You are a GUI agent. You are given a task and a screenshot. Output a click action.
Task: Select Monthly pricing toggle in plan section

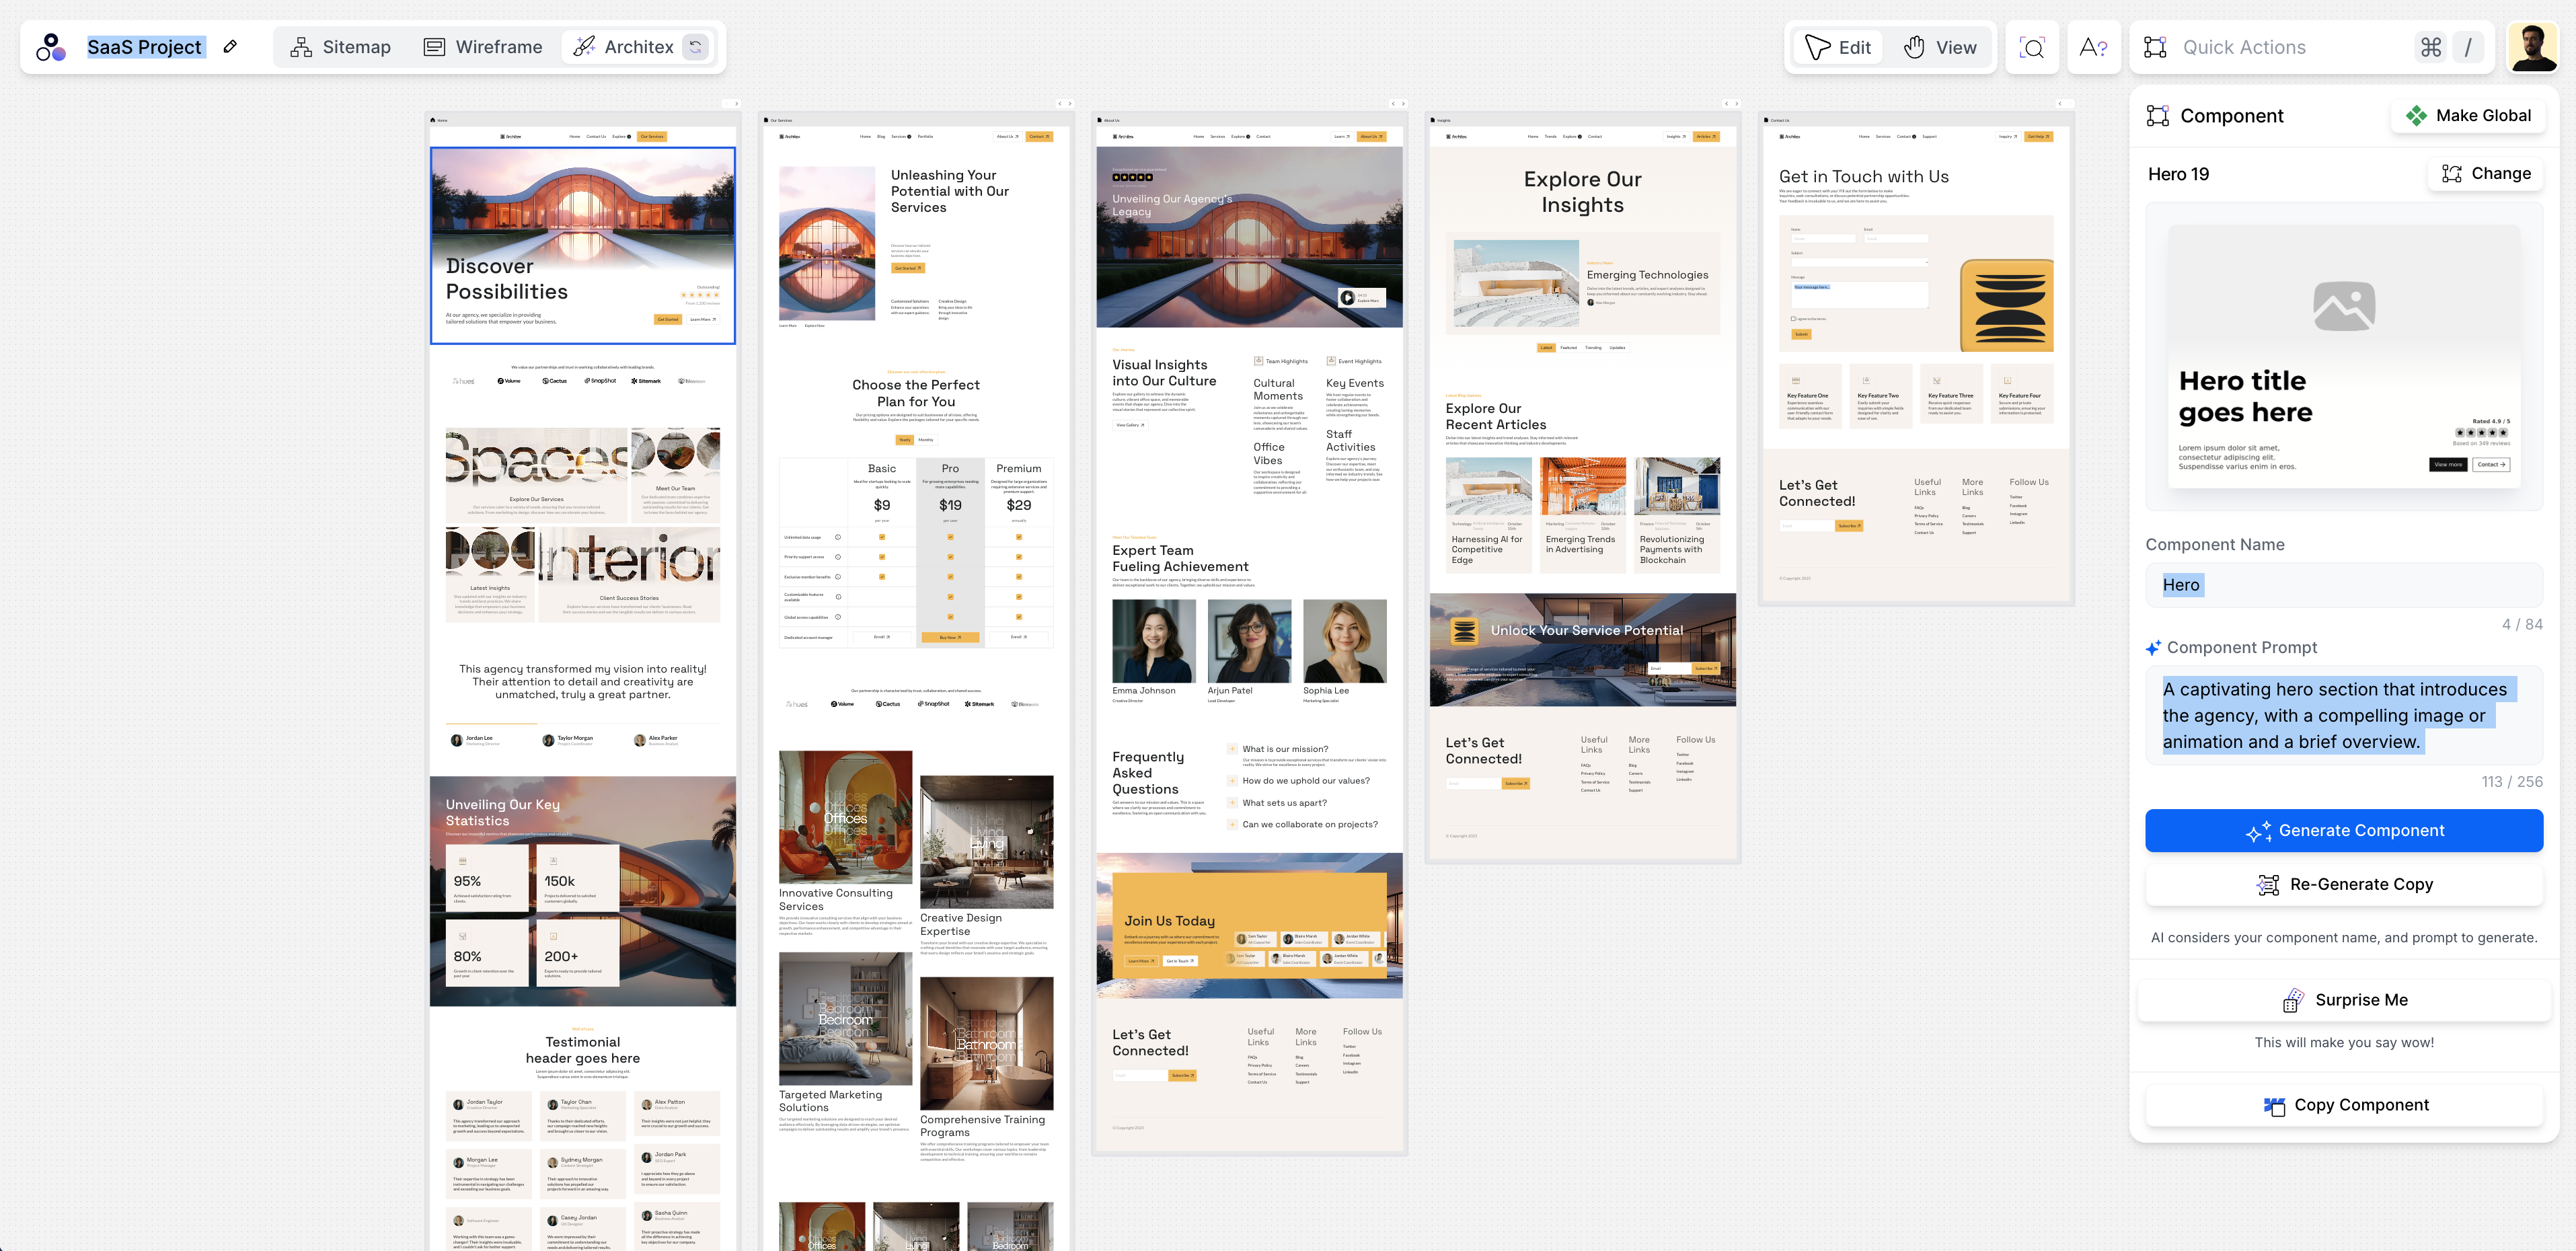click(x=926, y=440)
